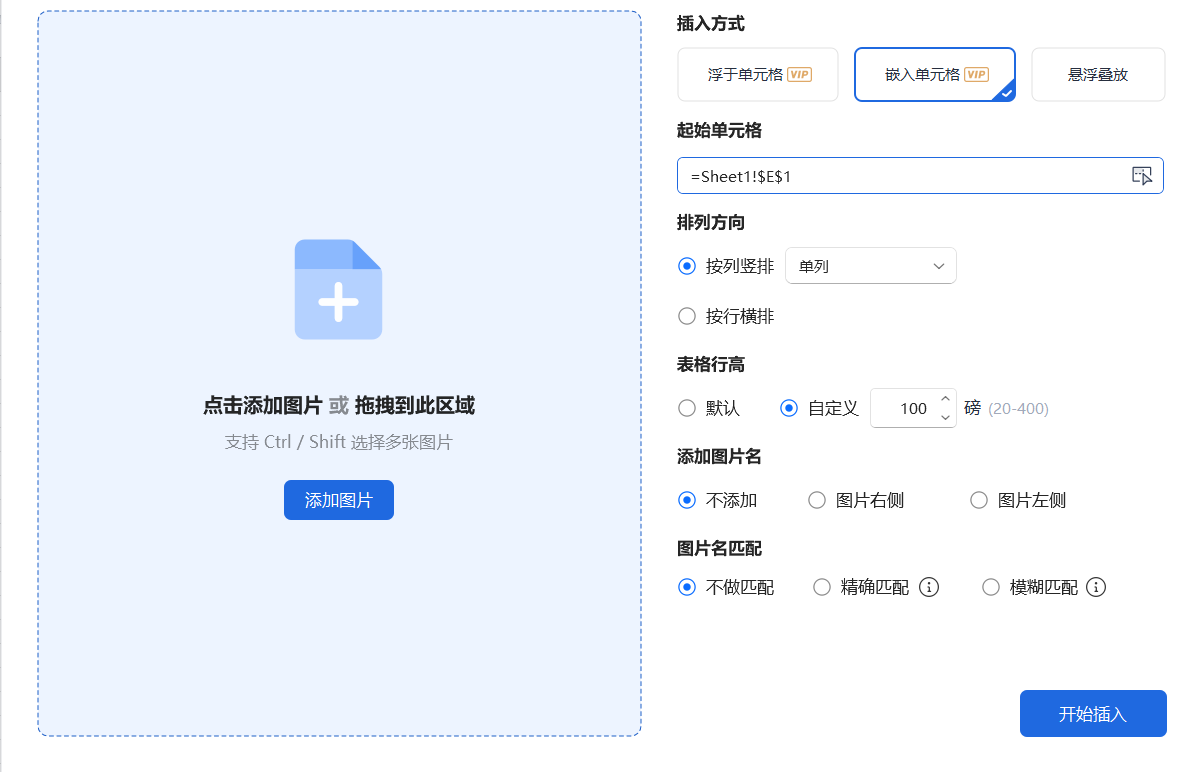Image resolution: width=1196 pixels, height=772 pixels.
Task: Select 不添加 image name option
Action: click(x=687, y=500)
